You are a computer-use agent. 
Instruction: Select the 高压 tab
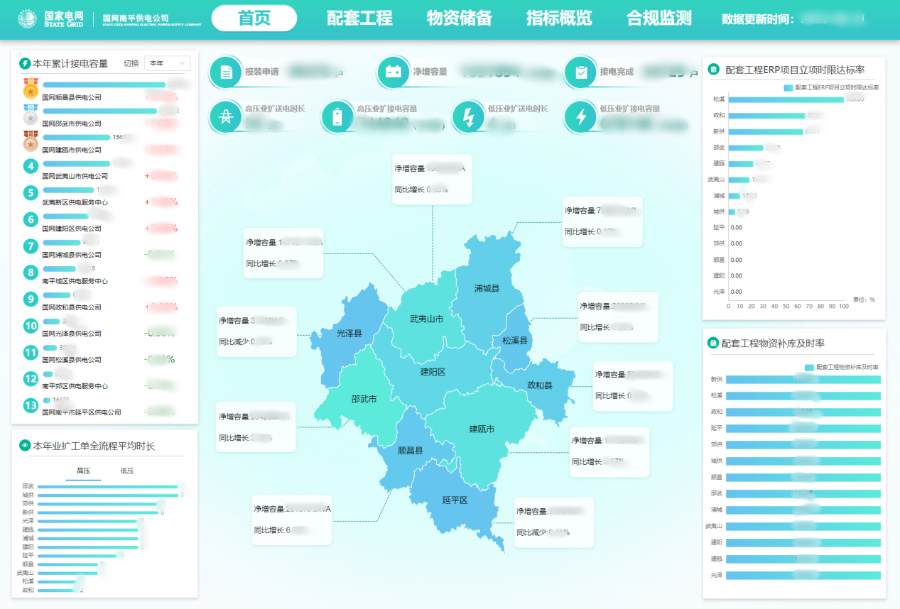[84, 470]
